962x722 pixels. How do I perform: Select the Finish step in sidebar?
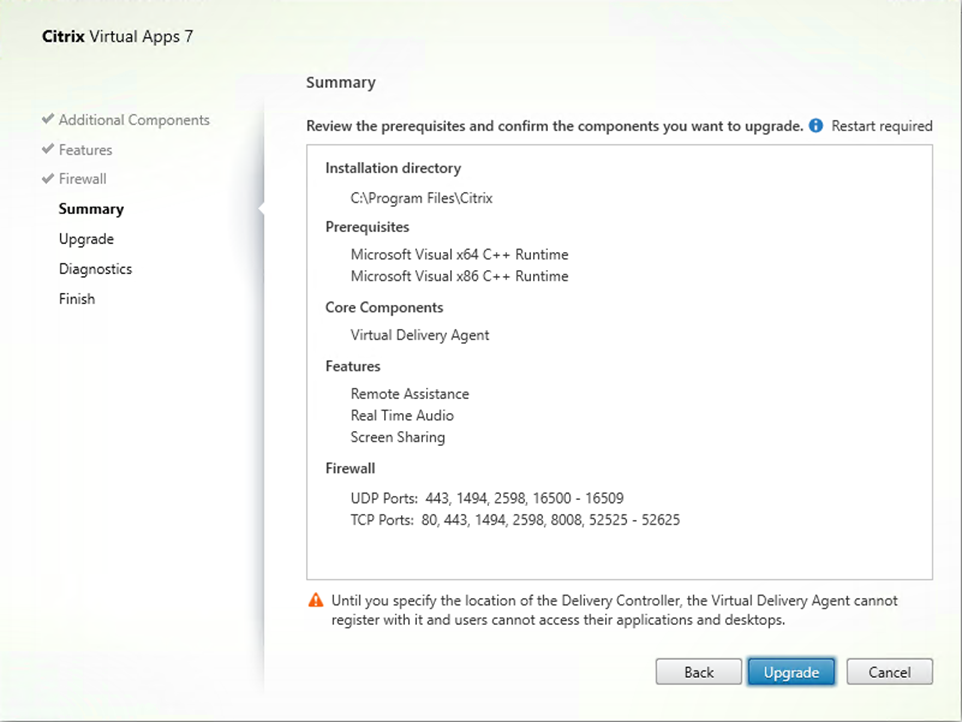point(77,299)
